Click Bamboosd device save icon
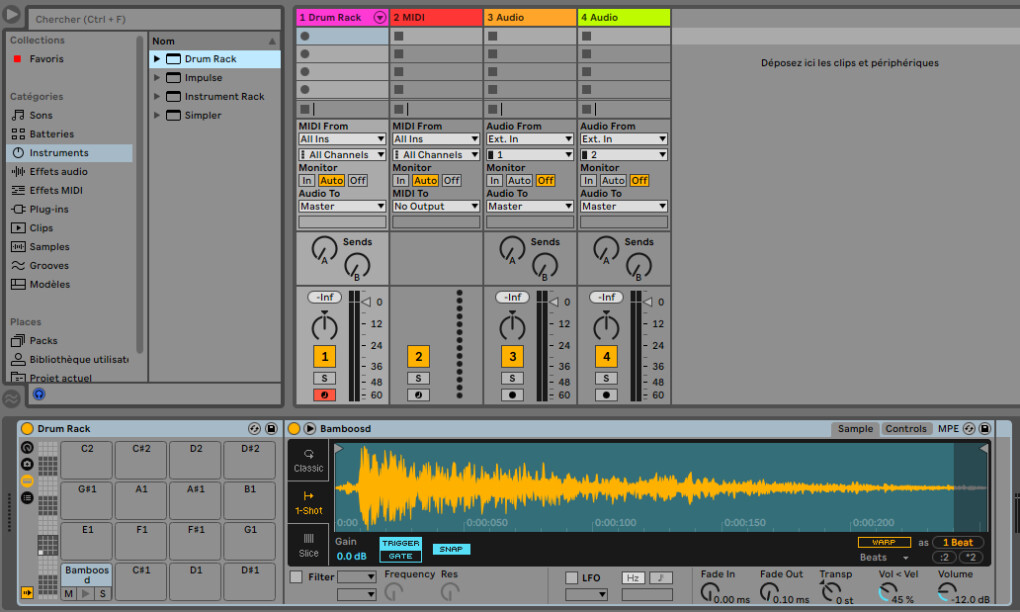 (985, 429)
